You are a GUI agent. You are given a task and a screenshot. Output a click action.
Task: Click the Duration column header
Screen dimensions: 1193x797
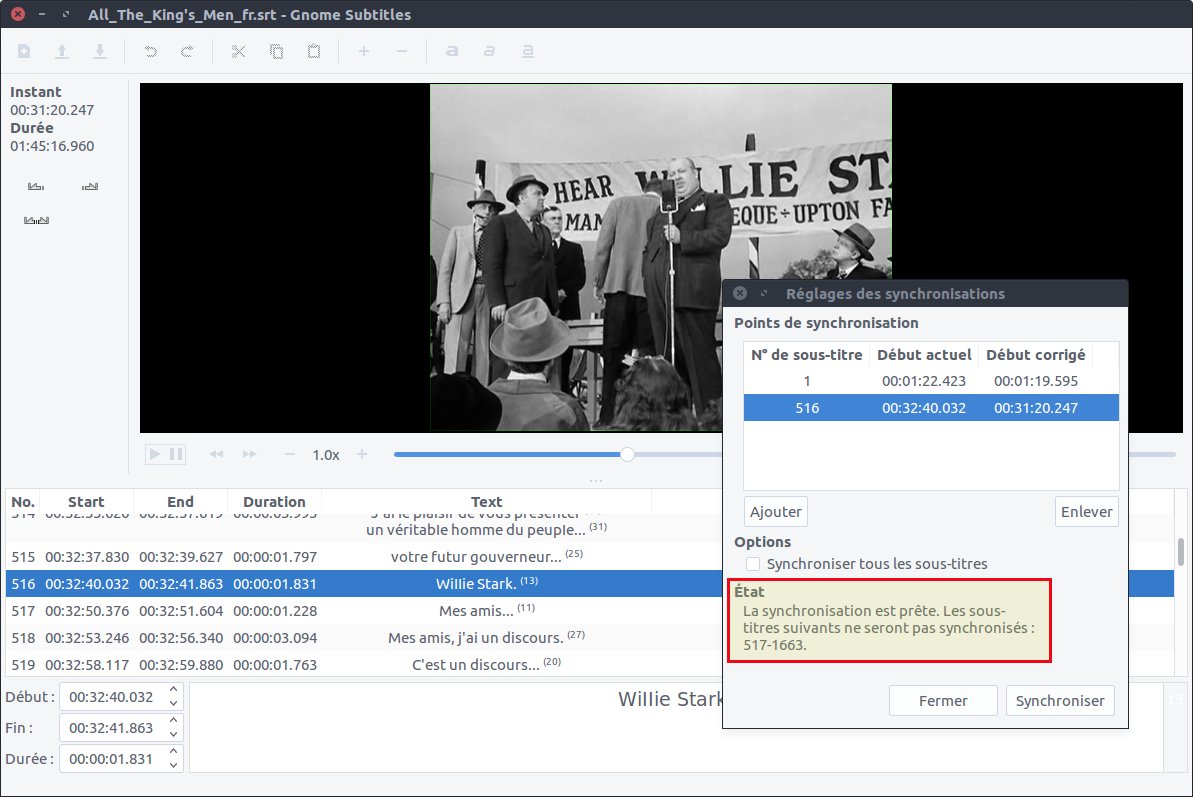click(274, 502)
